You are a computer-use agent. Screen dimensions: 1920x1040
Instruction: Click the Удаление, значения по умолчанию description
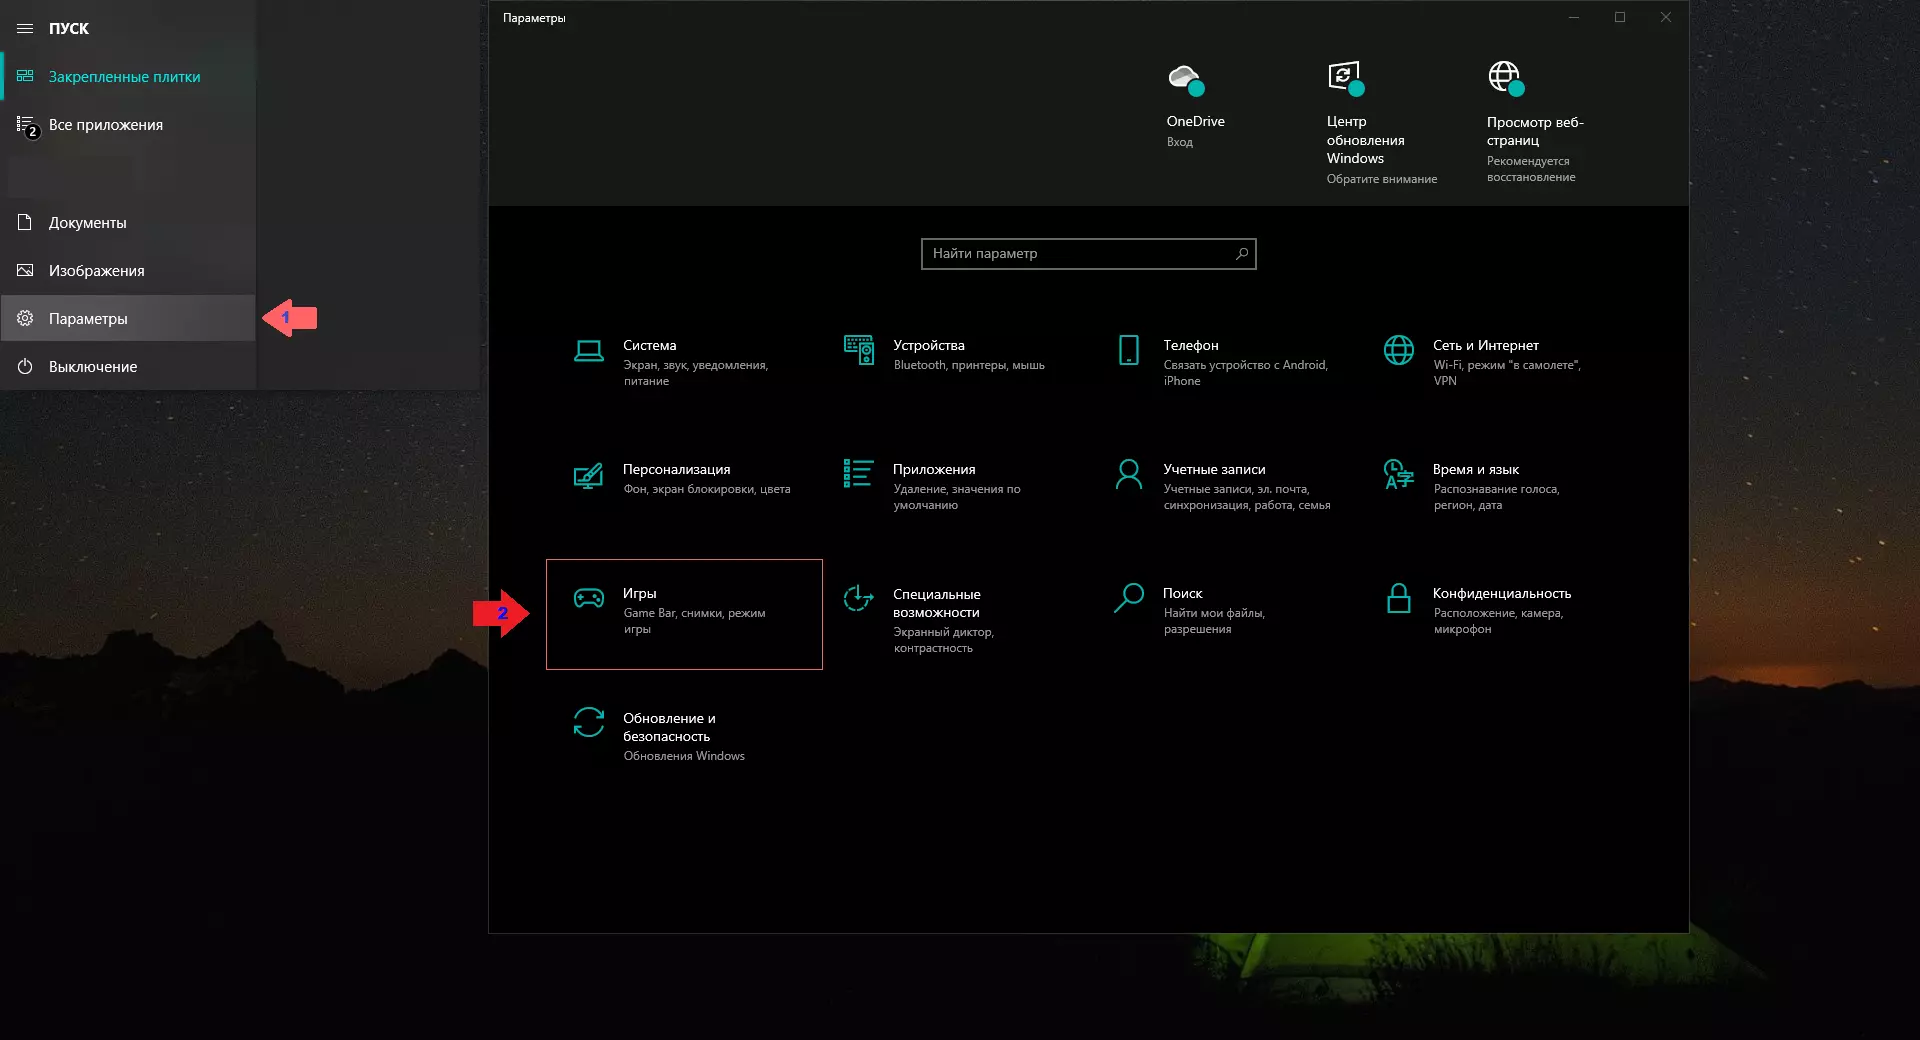(x=957, y=497)
